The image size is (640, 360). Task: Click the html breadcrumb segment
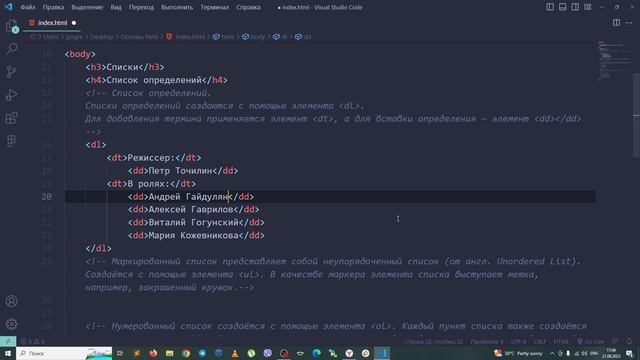[224, 37]
